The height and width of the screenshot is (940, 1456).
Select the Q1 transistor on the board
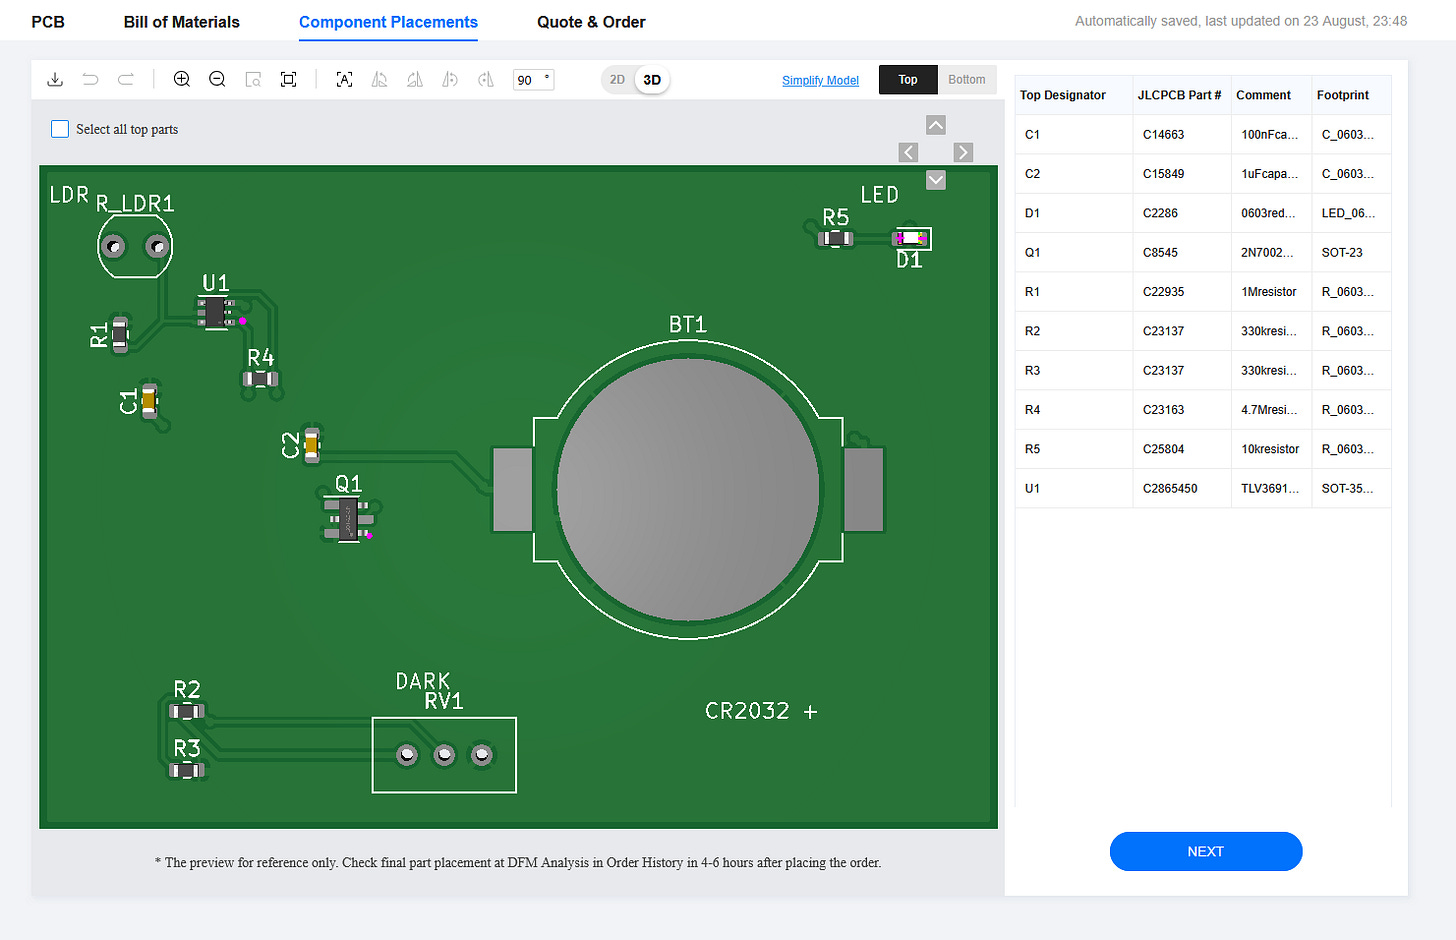click(x=348, y=520)
